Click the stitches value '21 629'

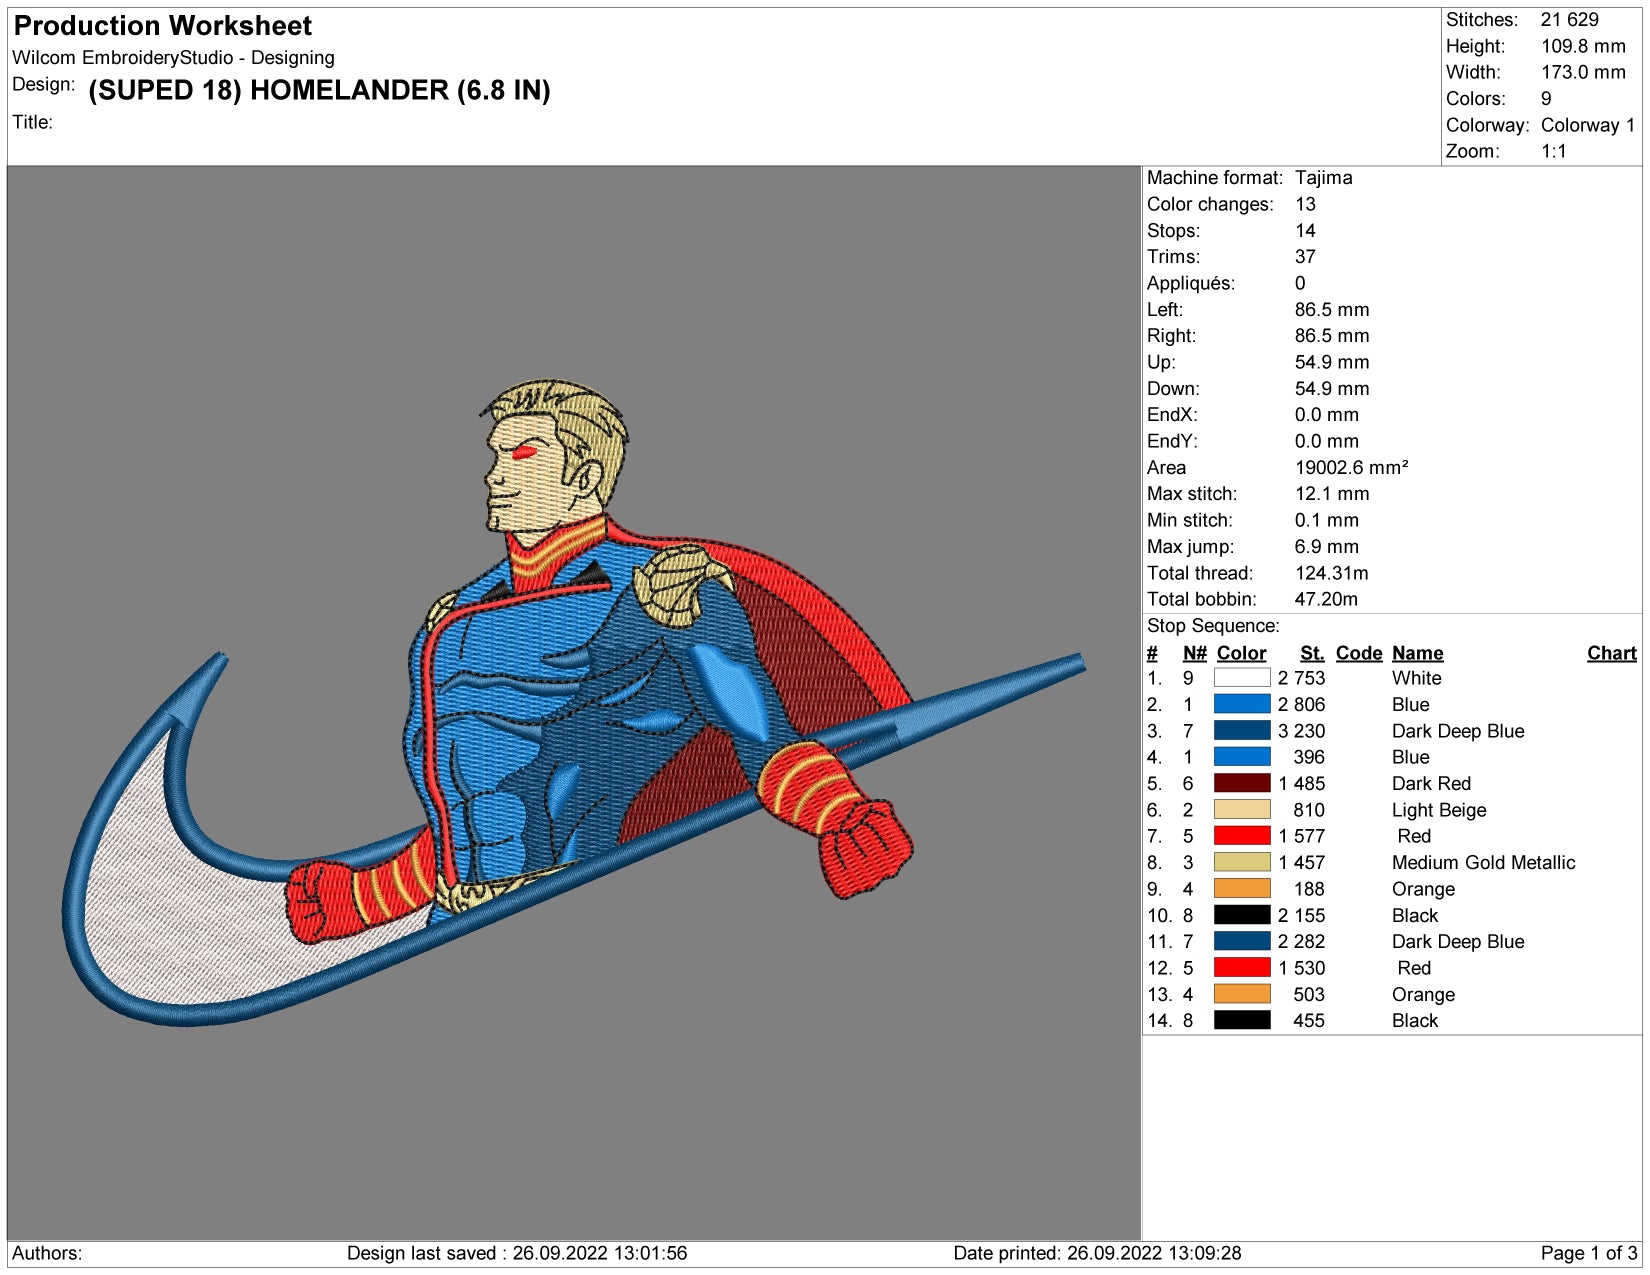[x=1569, y=20]
